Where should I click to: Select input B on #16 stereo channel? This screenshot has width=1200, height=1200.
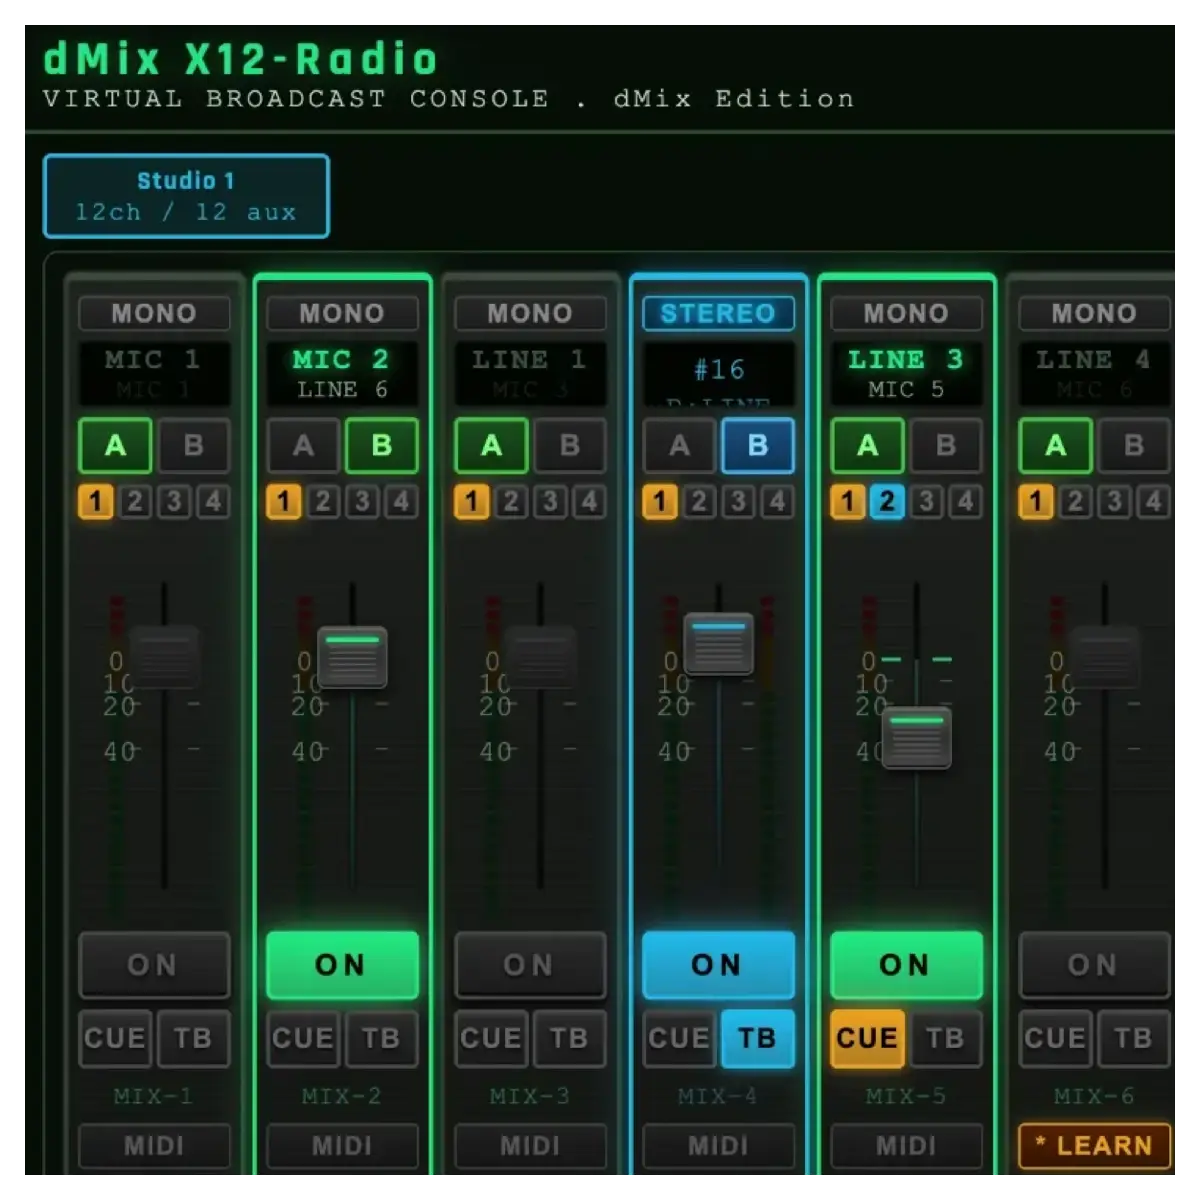click(x=757, y=446)
